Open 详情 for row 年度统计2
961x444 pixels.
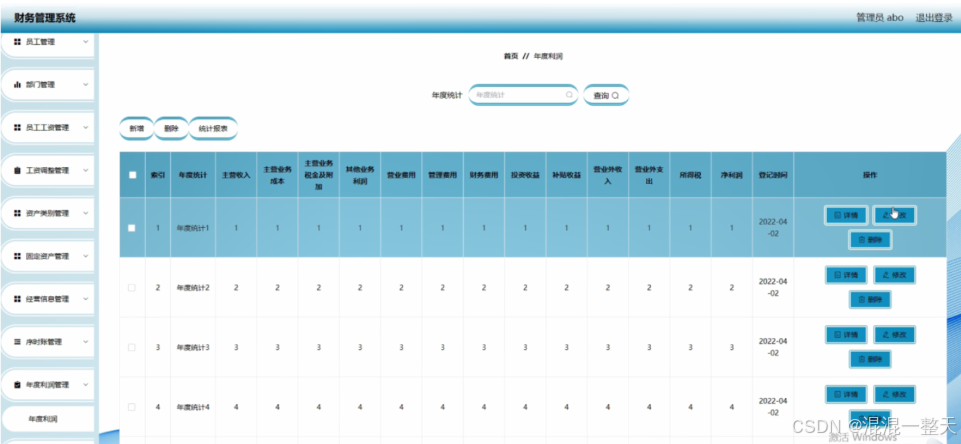click(846, 275)
